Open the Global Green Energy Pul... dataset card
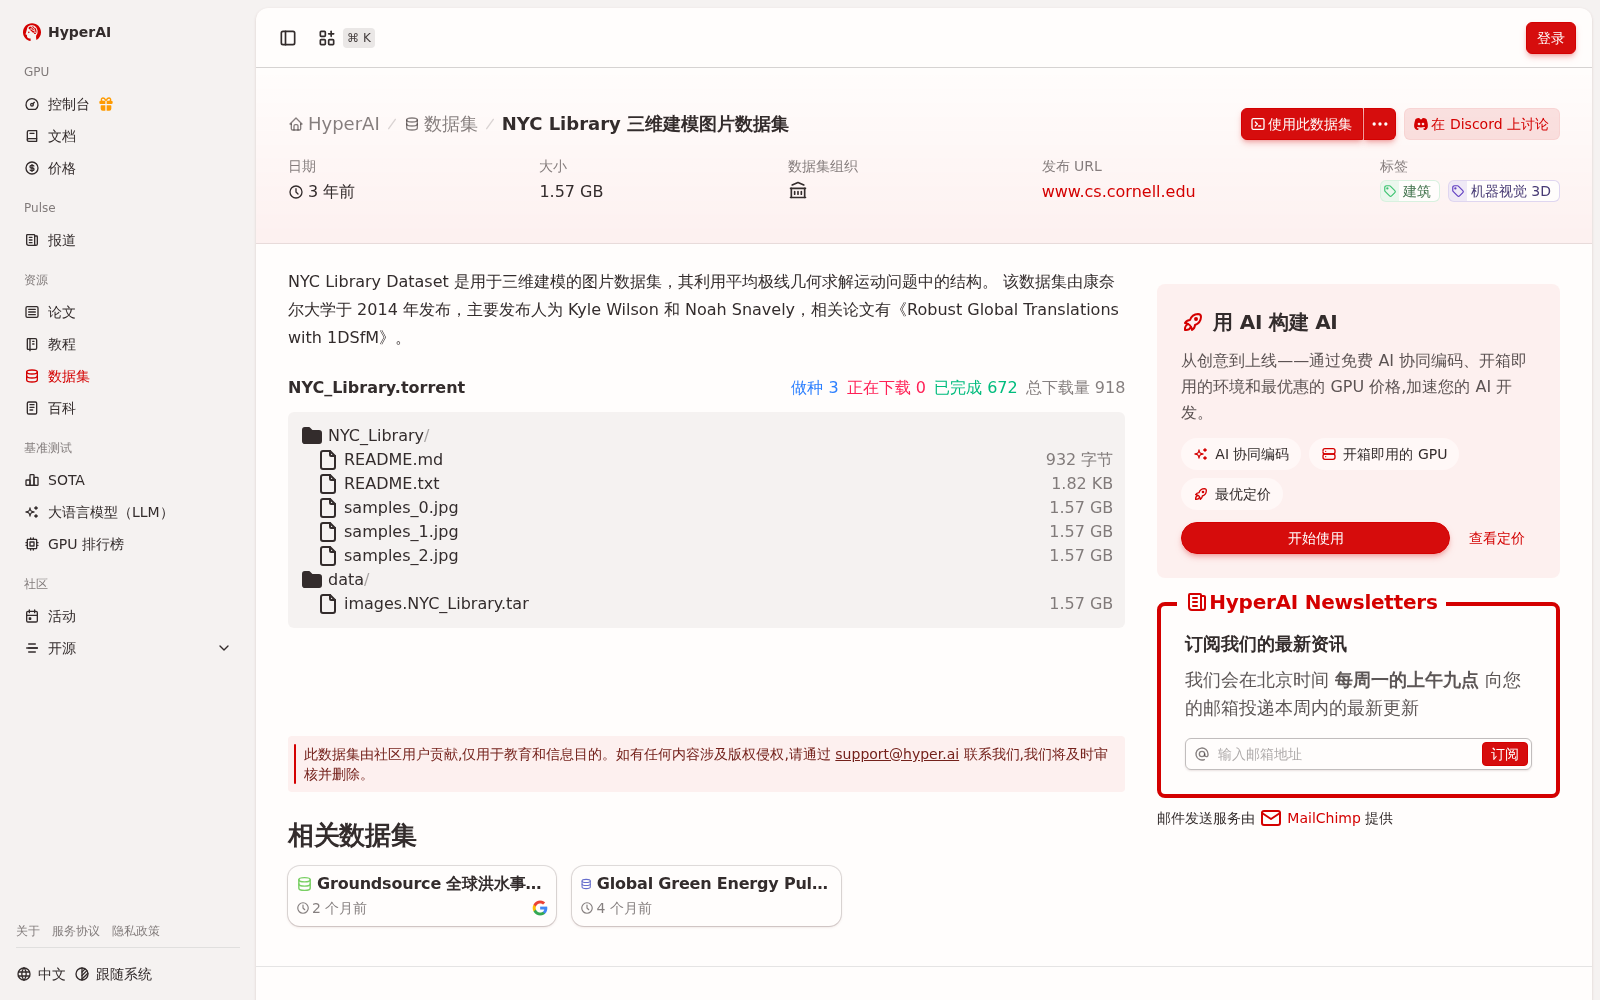 click(x=706, y=896)
